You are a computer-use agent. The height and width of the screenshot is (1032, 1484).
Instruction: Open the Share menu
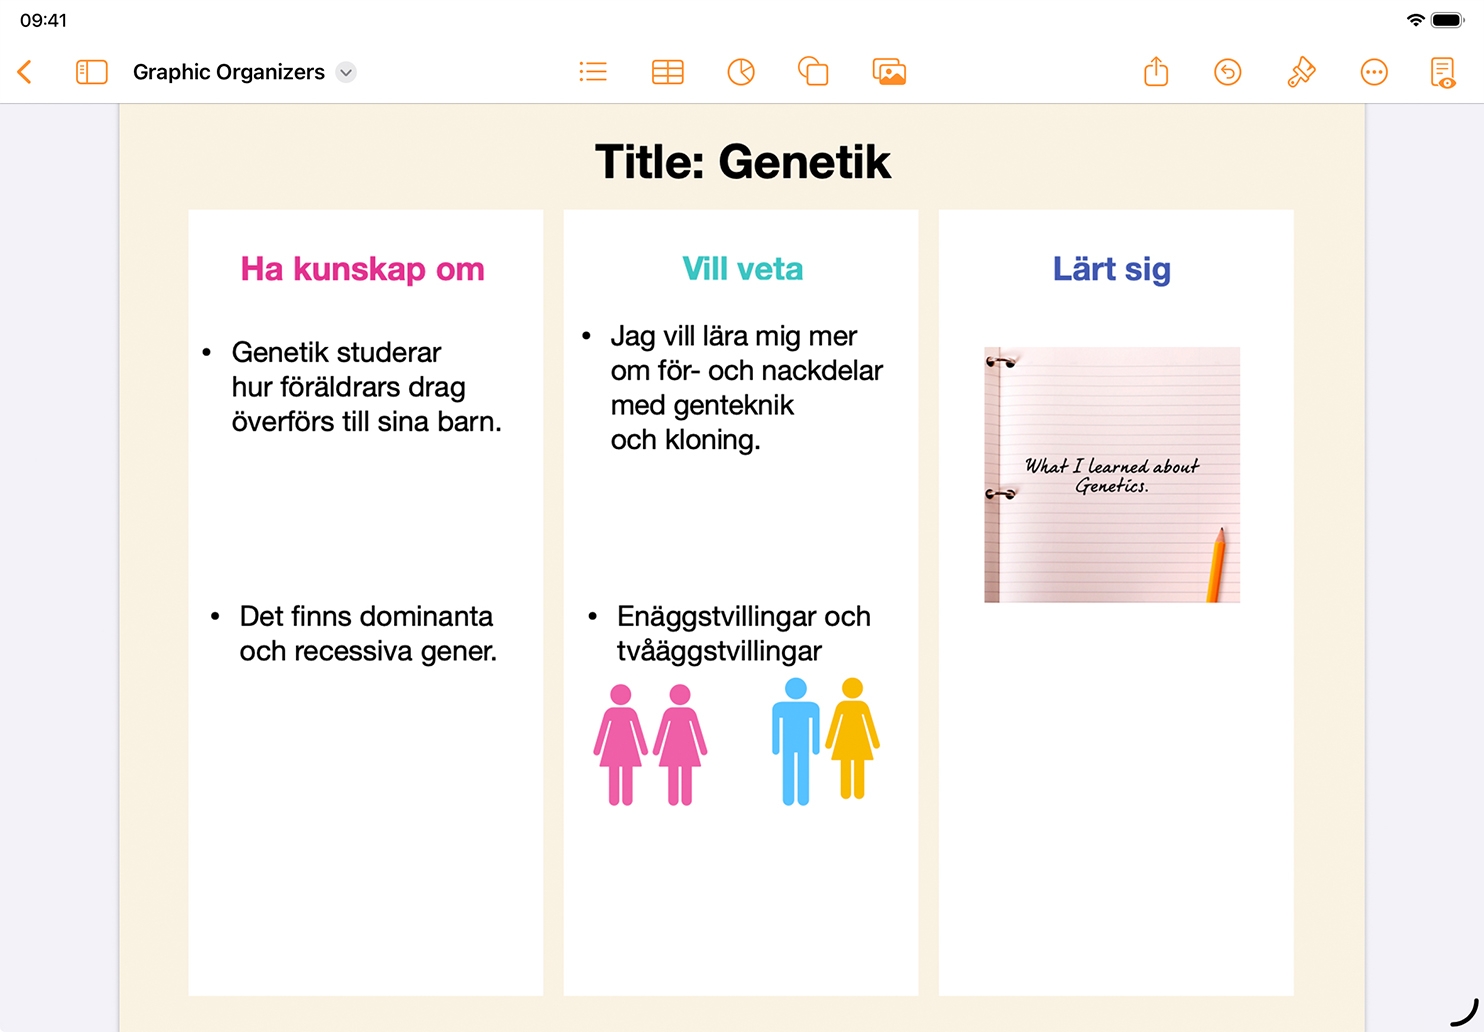(1156, 72)
